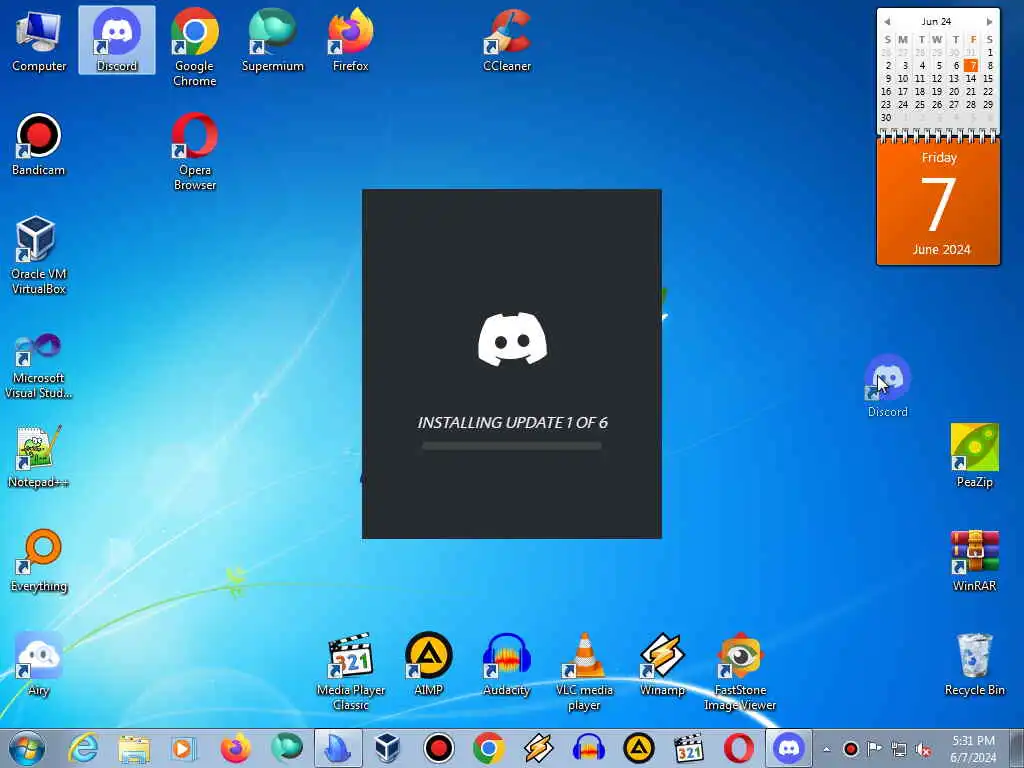The image size is (1024, 768).
Task: Select the Notepad++ desktop shortcut
Action: pos(39,456)
